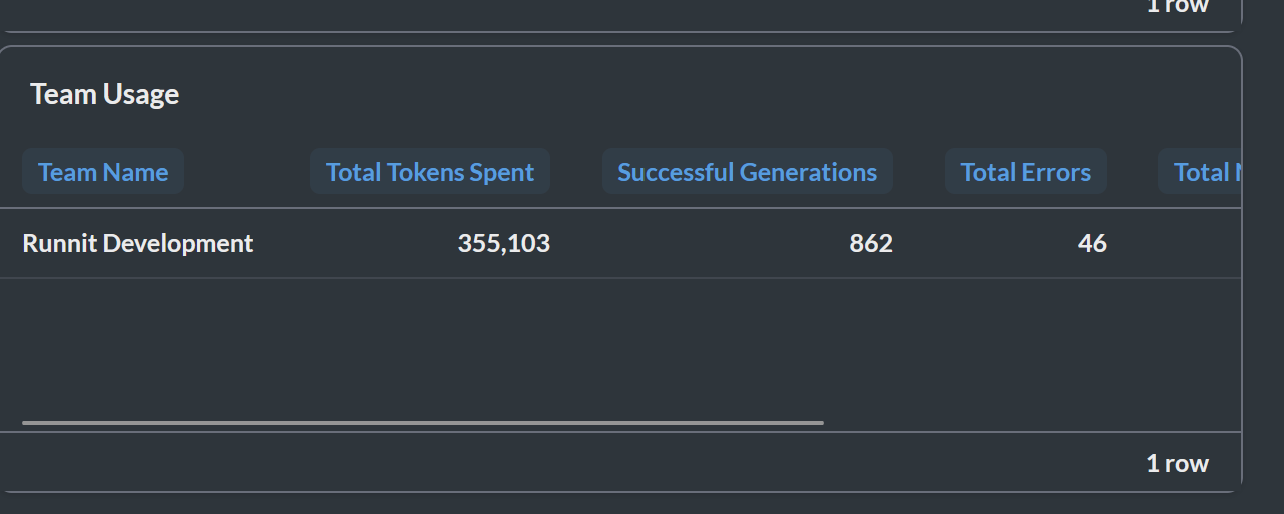Select the Runnit Development team cell
The image size is (1284, 514).
click(138, 243)
